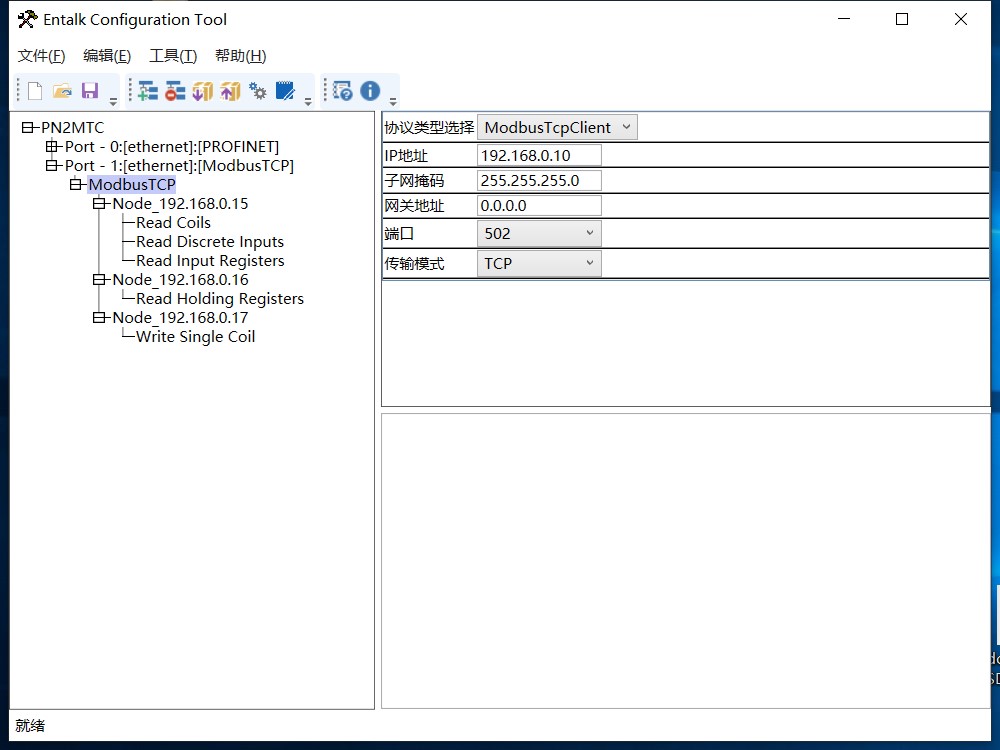Select Node_192.168.0.17 in tree

coord(180,318)
